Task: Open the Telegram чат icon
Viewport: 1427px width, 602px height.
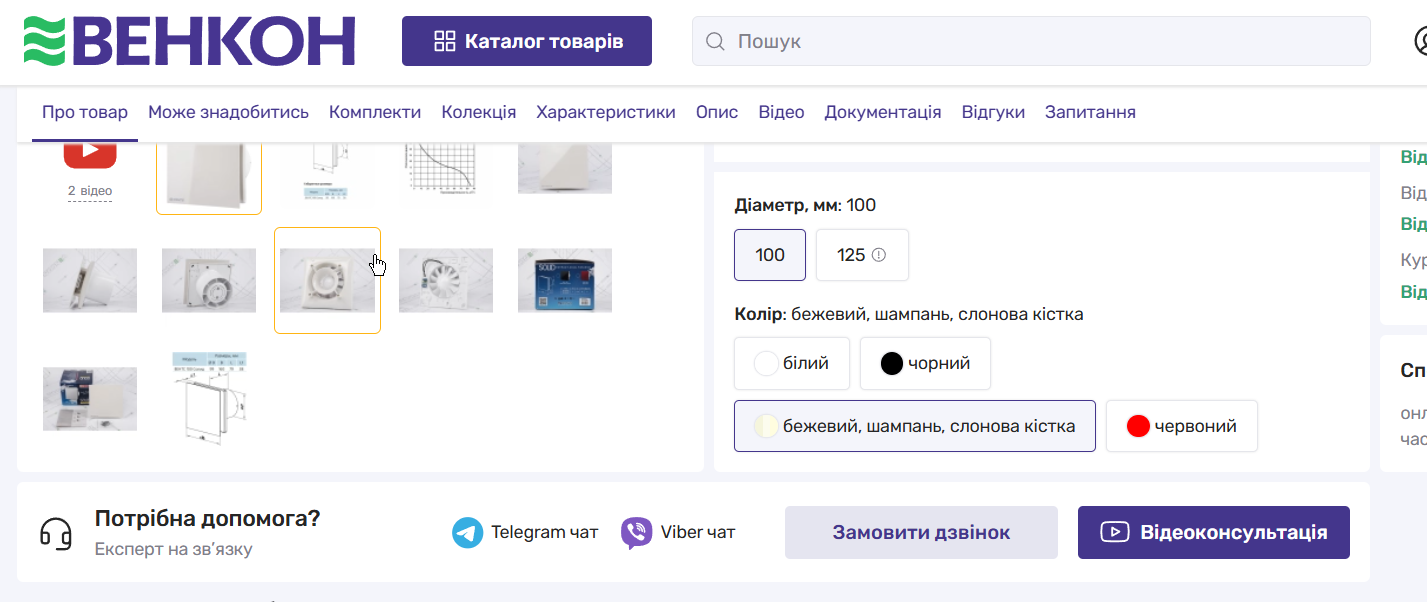Action: tap(467, 532)
